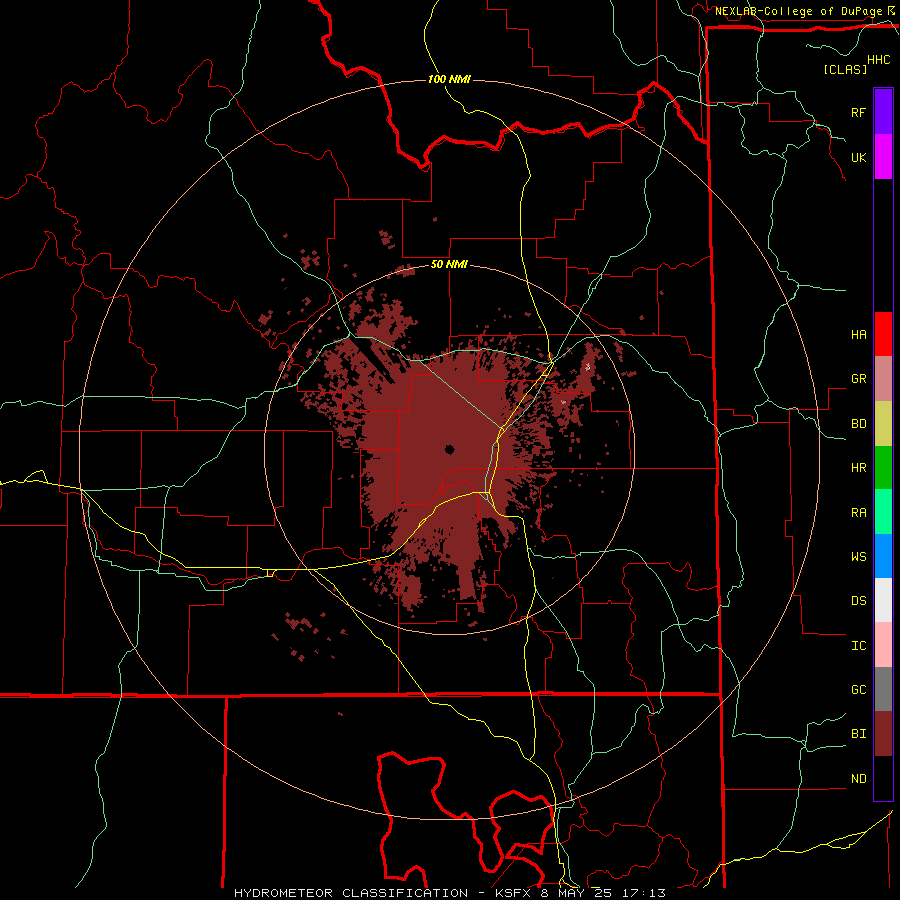Click the ND black legend color block

pos(883,778)
